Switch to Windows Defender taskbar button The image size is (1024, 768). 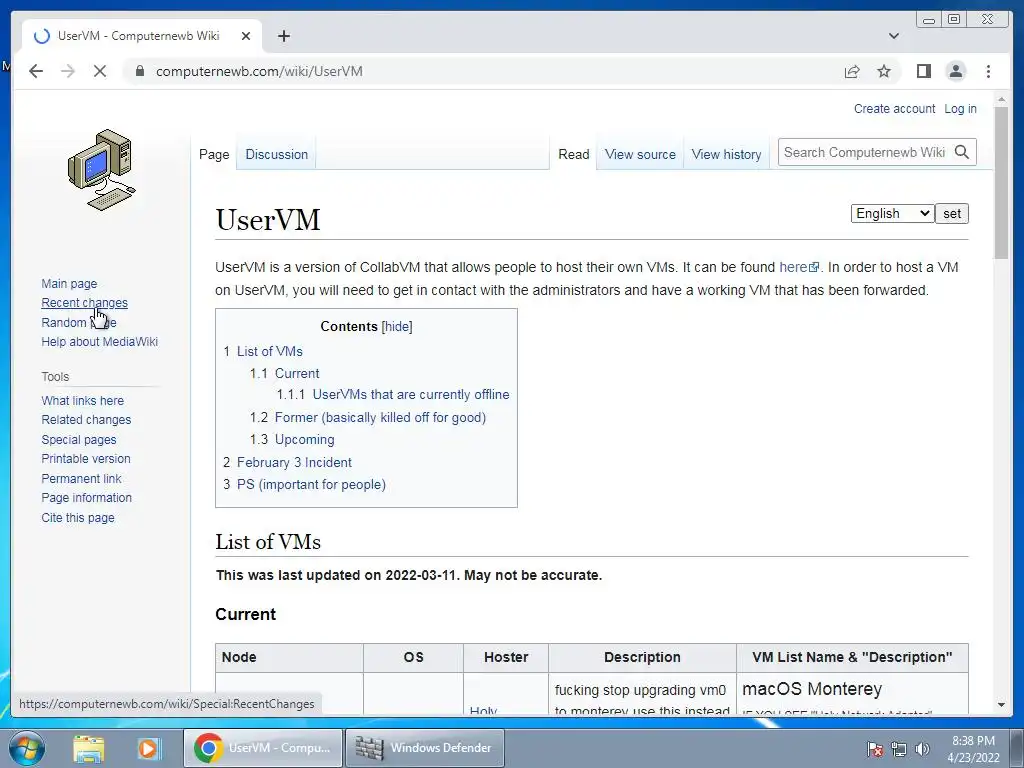pos(424,748)
